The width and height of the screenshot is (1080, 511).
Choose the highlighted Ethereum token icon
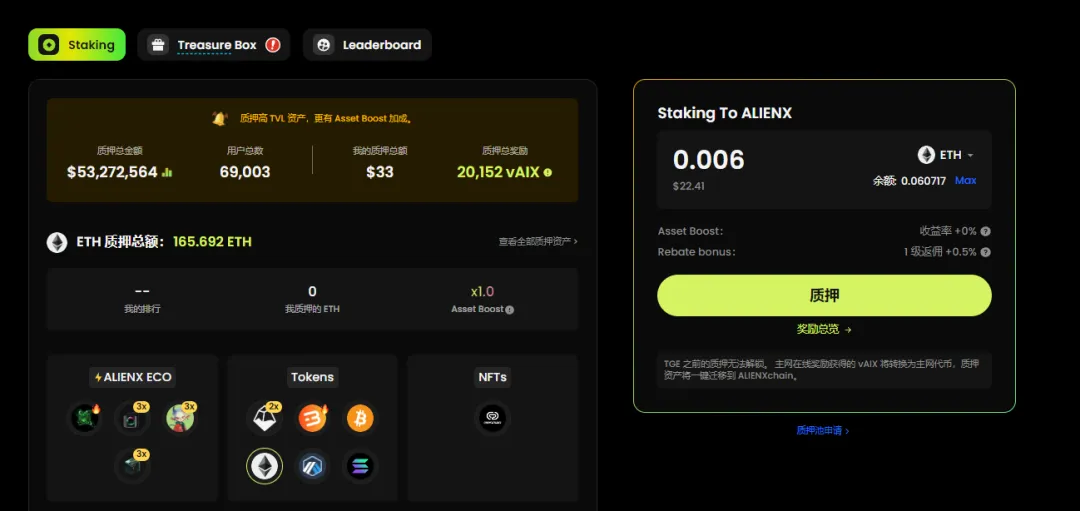click(x=264, y=466)
